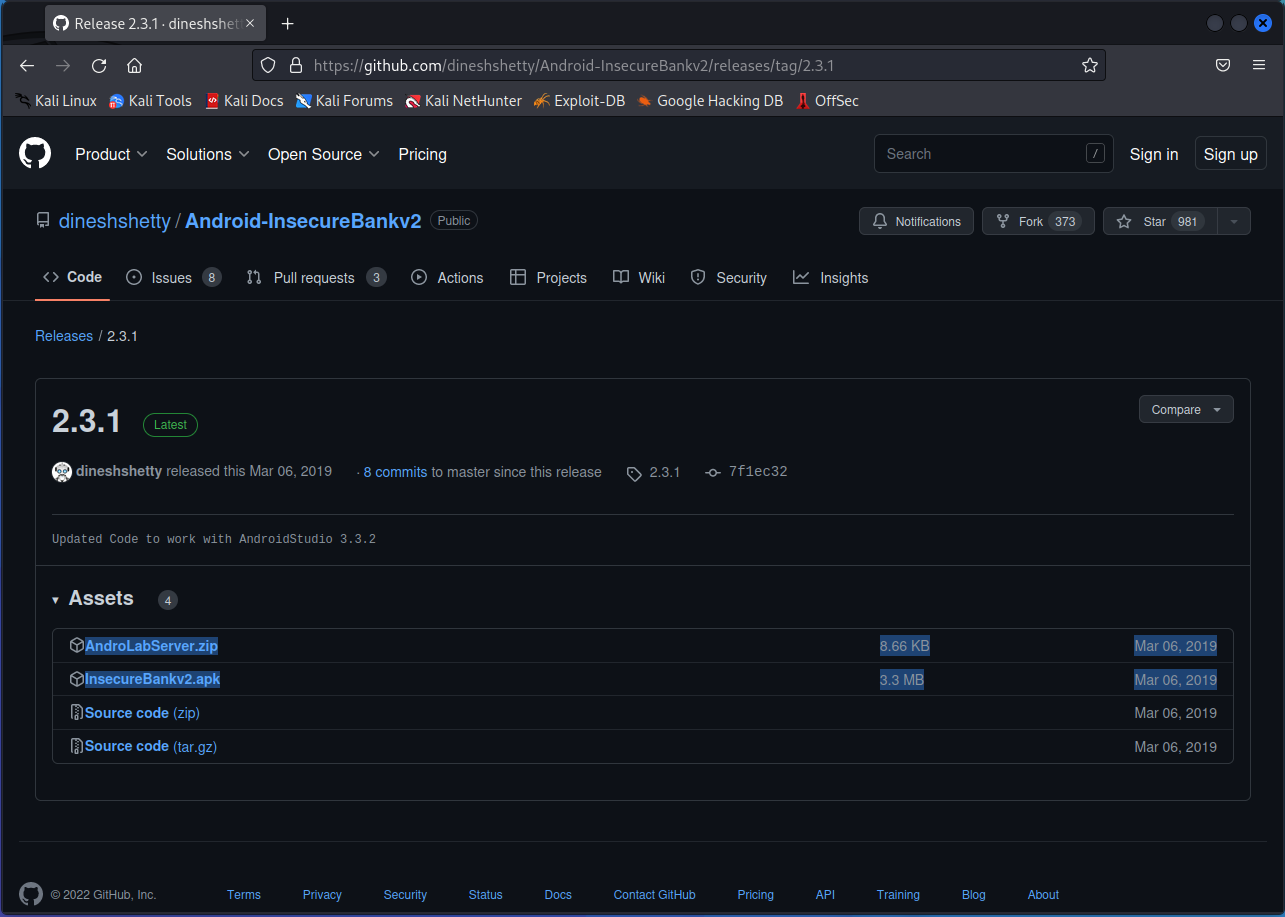Screen dimensions: 1285x917
Task: Open Exploit-DB bookmark
Action: [579, 101]
